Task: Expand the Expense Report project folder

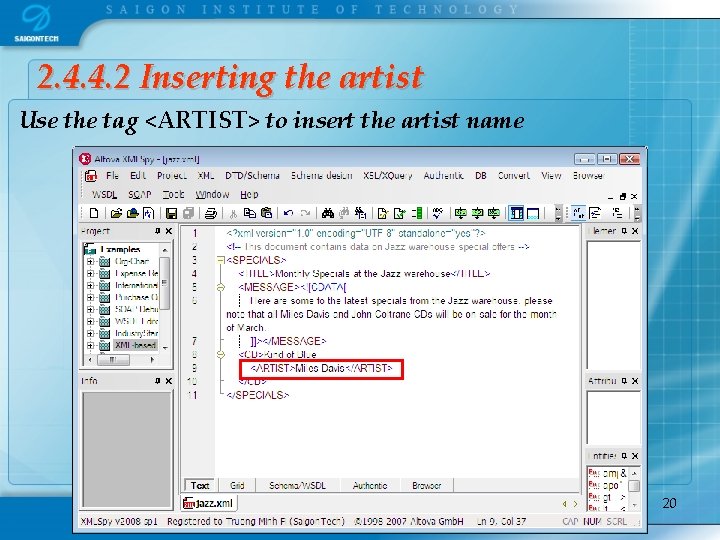Action: [90, 273]
